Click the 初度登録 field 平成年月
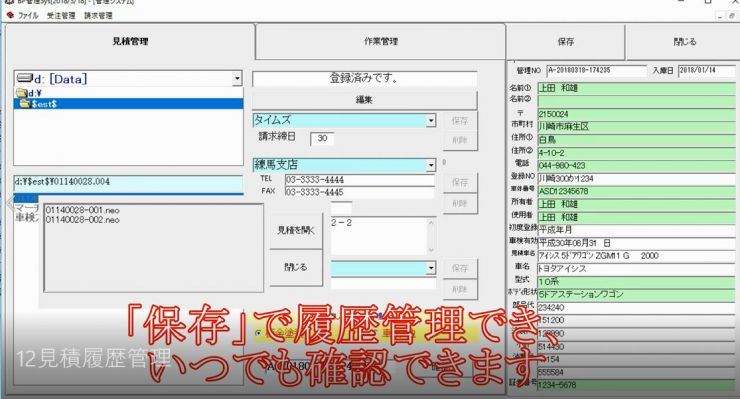740x399 pixels. coord(636,230)
